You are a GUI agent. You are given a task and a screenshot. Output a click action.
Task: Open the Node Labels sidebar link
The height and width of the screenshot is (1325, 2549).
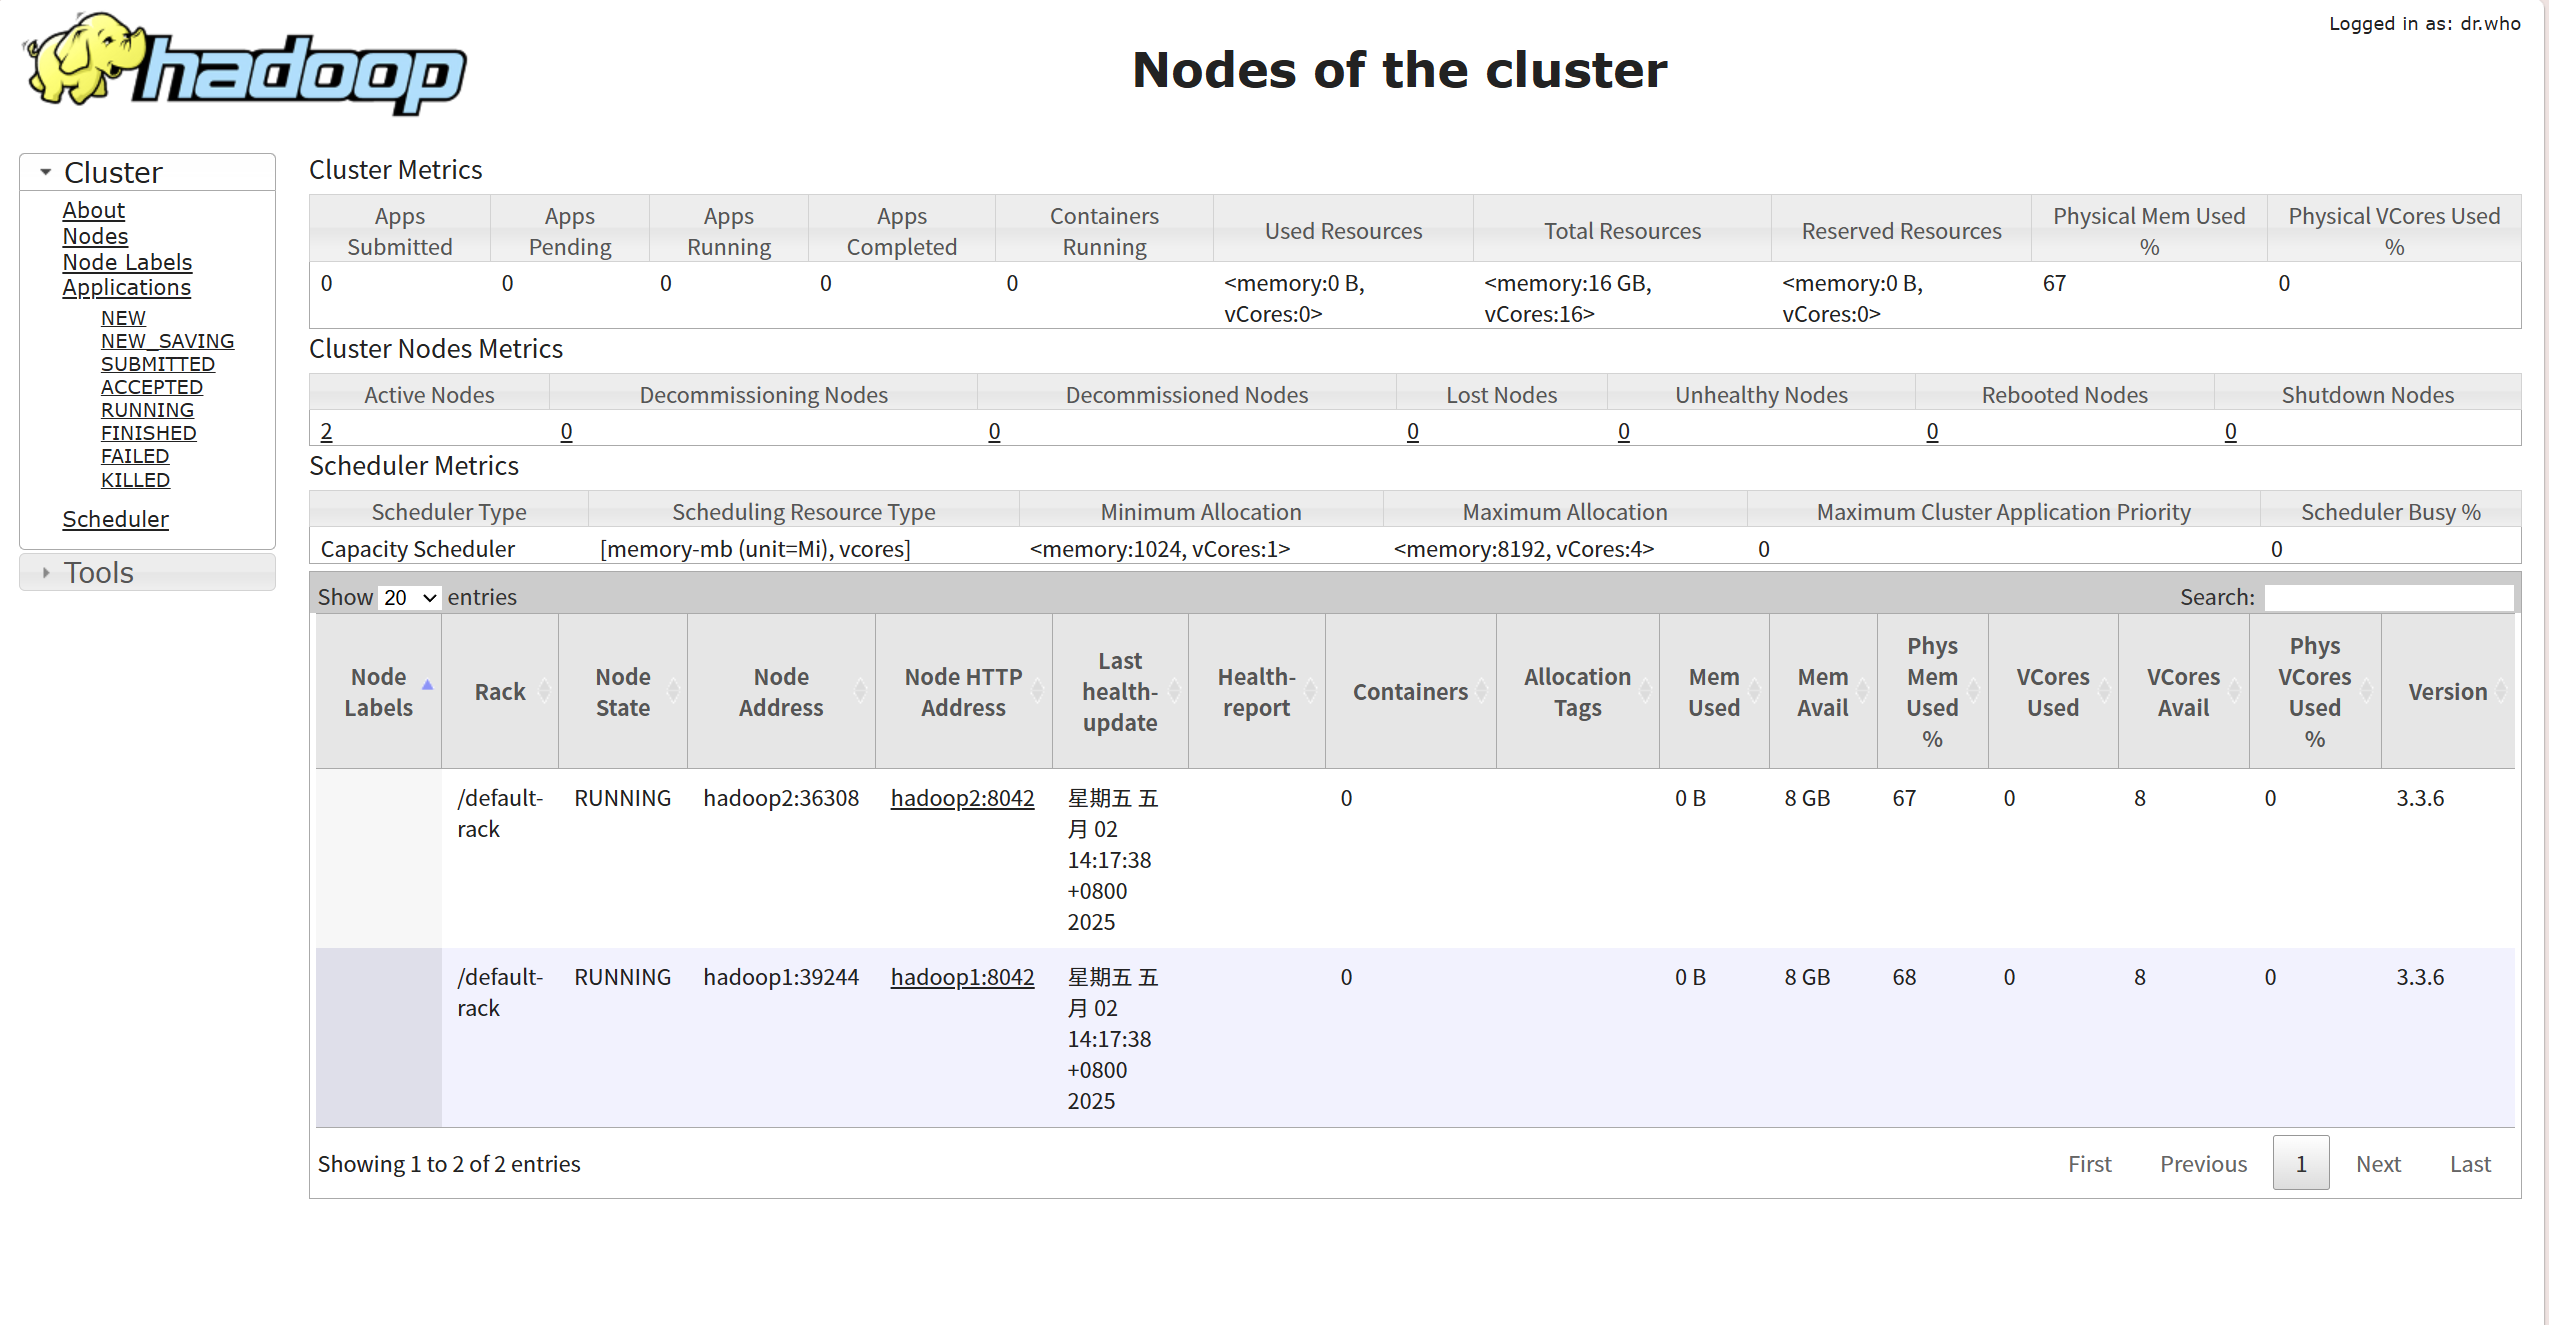(x=127, y=262)
